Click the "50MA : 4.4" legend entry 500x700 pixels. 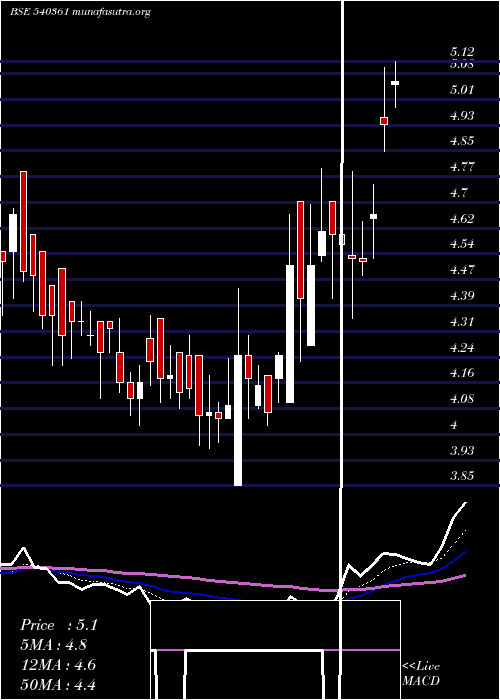pyautogui.click(x=58, y=685)
